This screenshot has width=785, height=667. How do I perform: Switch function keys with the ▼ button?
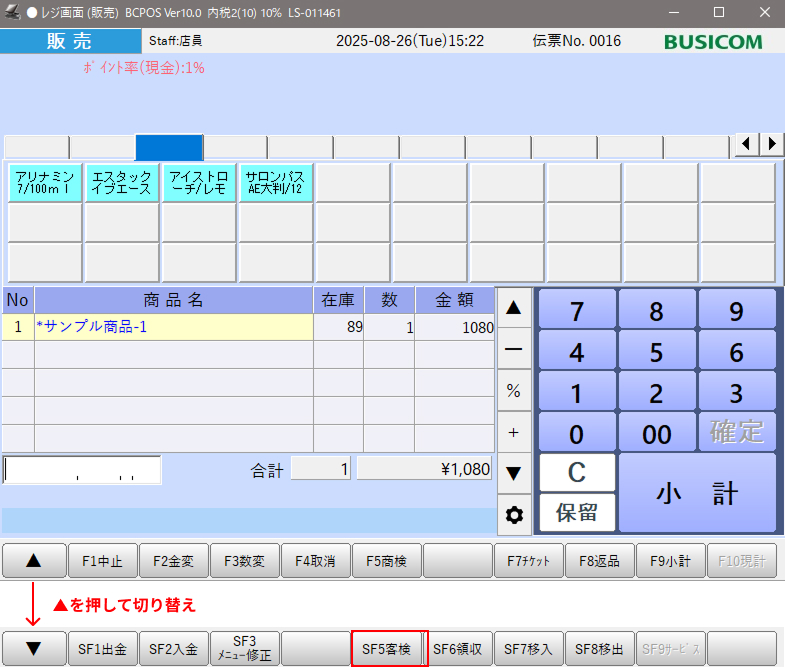(33, 649)
